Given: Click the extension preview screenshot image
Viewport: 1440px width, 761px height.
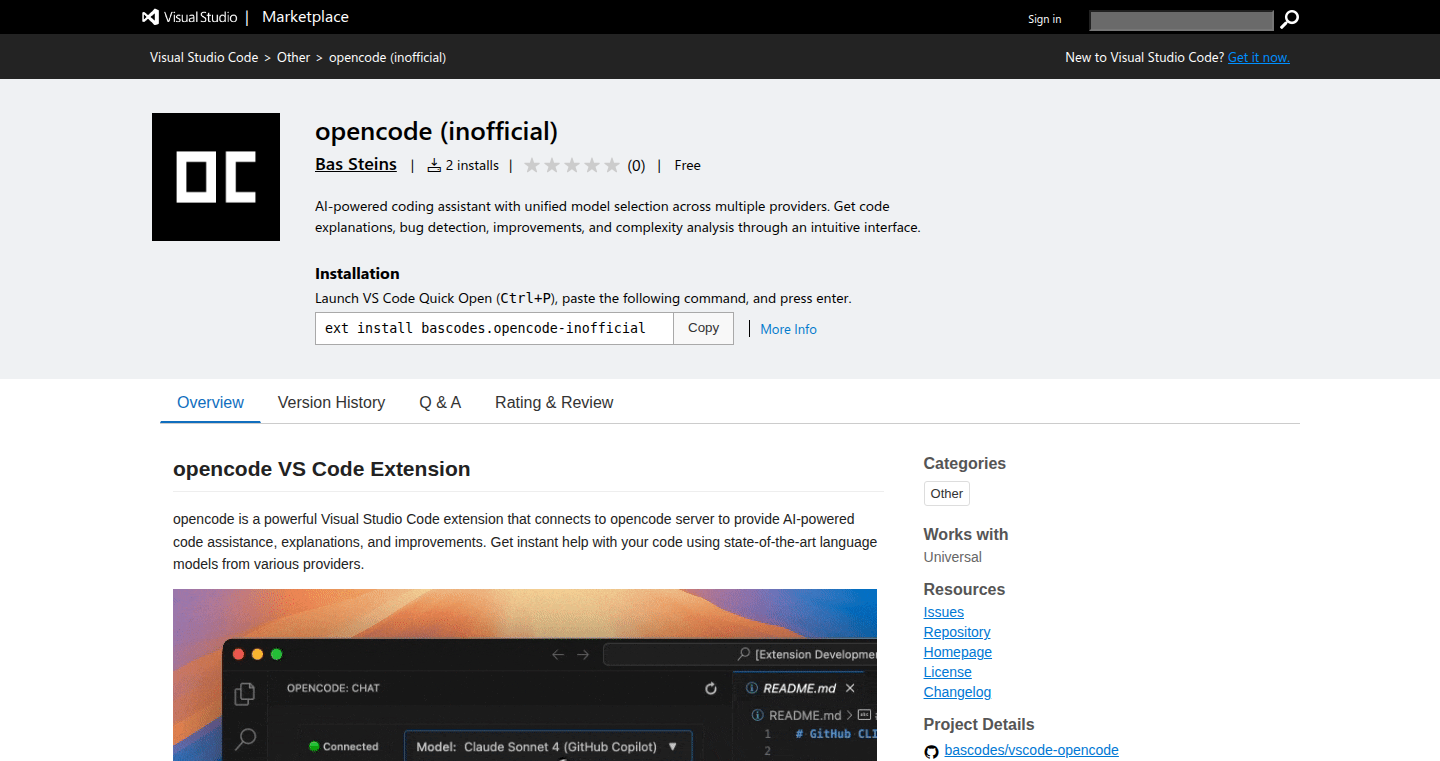Looking at the screenshot, I should point(525,675).
